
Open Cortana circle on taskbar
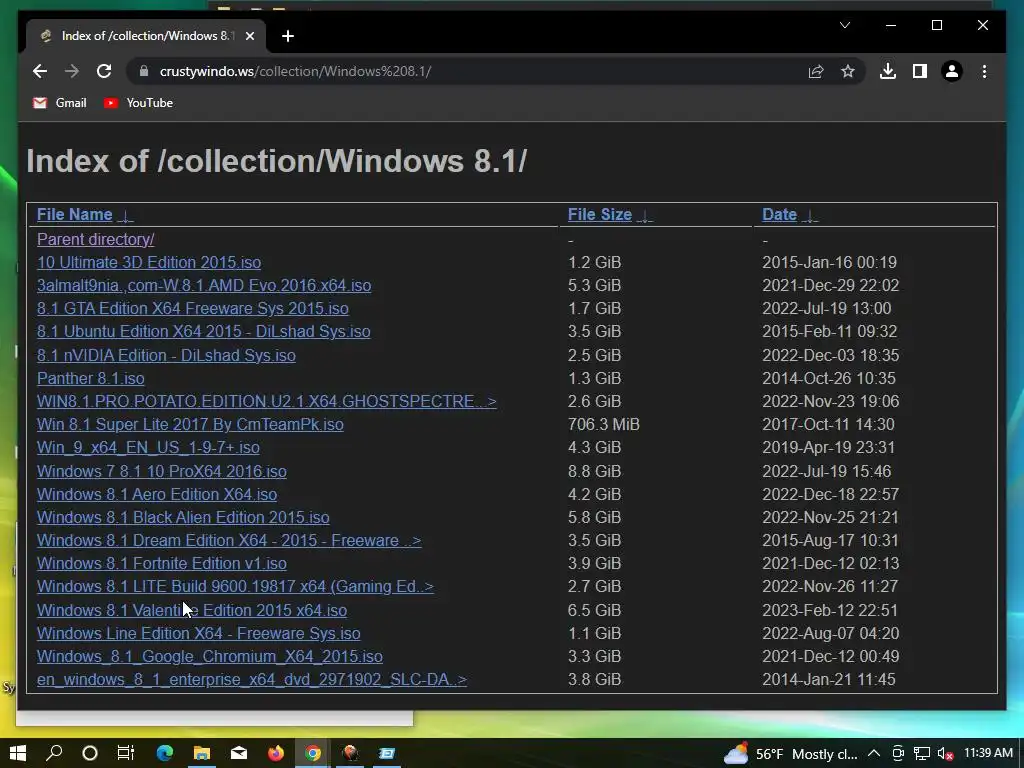(90, 753)
